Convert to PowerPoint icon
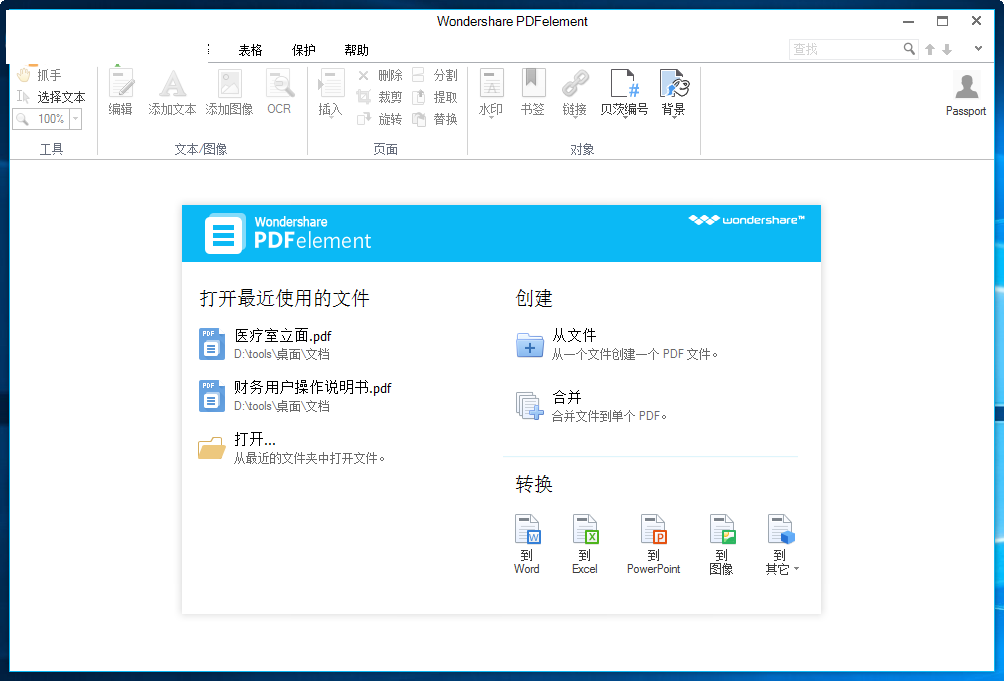Screen dimensions: 1004x681 653,544
